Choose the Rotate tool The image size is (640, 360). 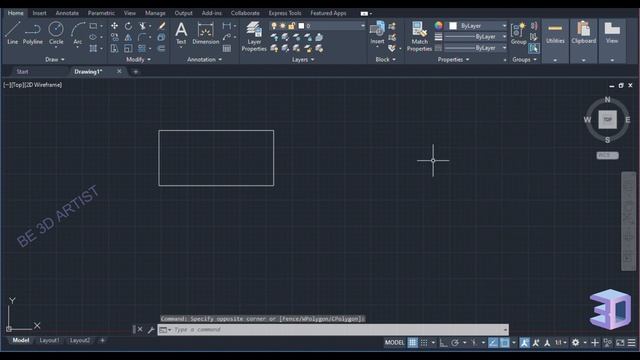click(128, 26)
